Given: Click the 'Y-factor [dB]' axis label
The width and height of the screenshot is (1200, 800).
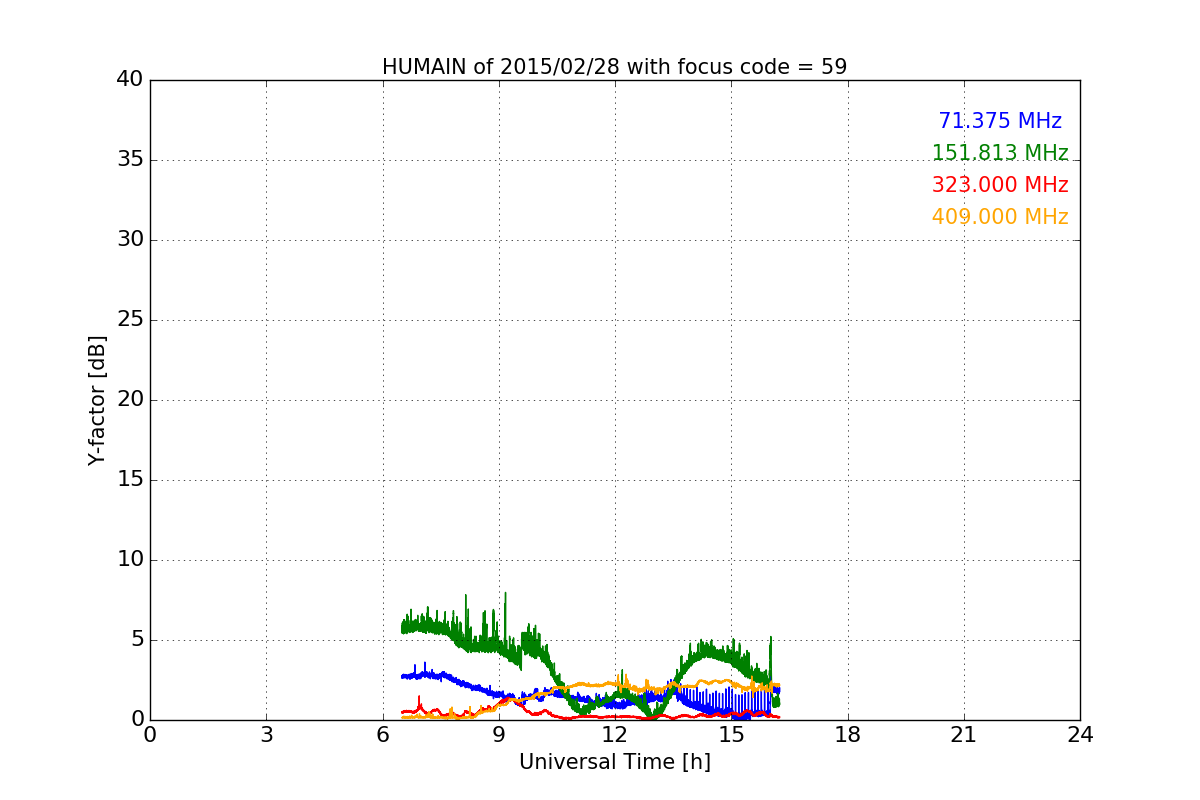Looking at the screenshot, I should [x=97, y=400].
